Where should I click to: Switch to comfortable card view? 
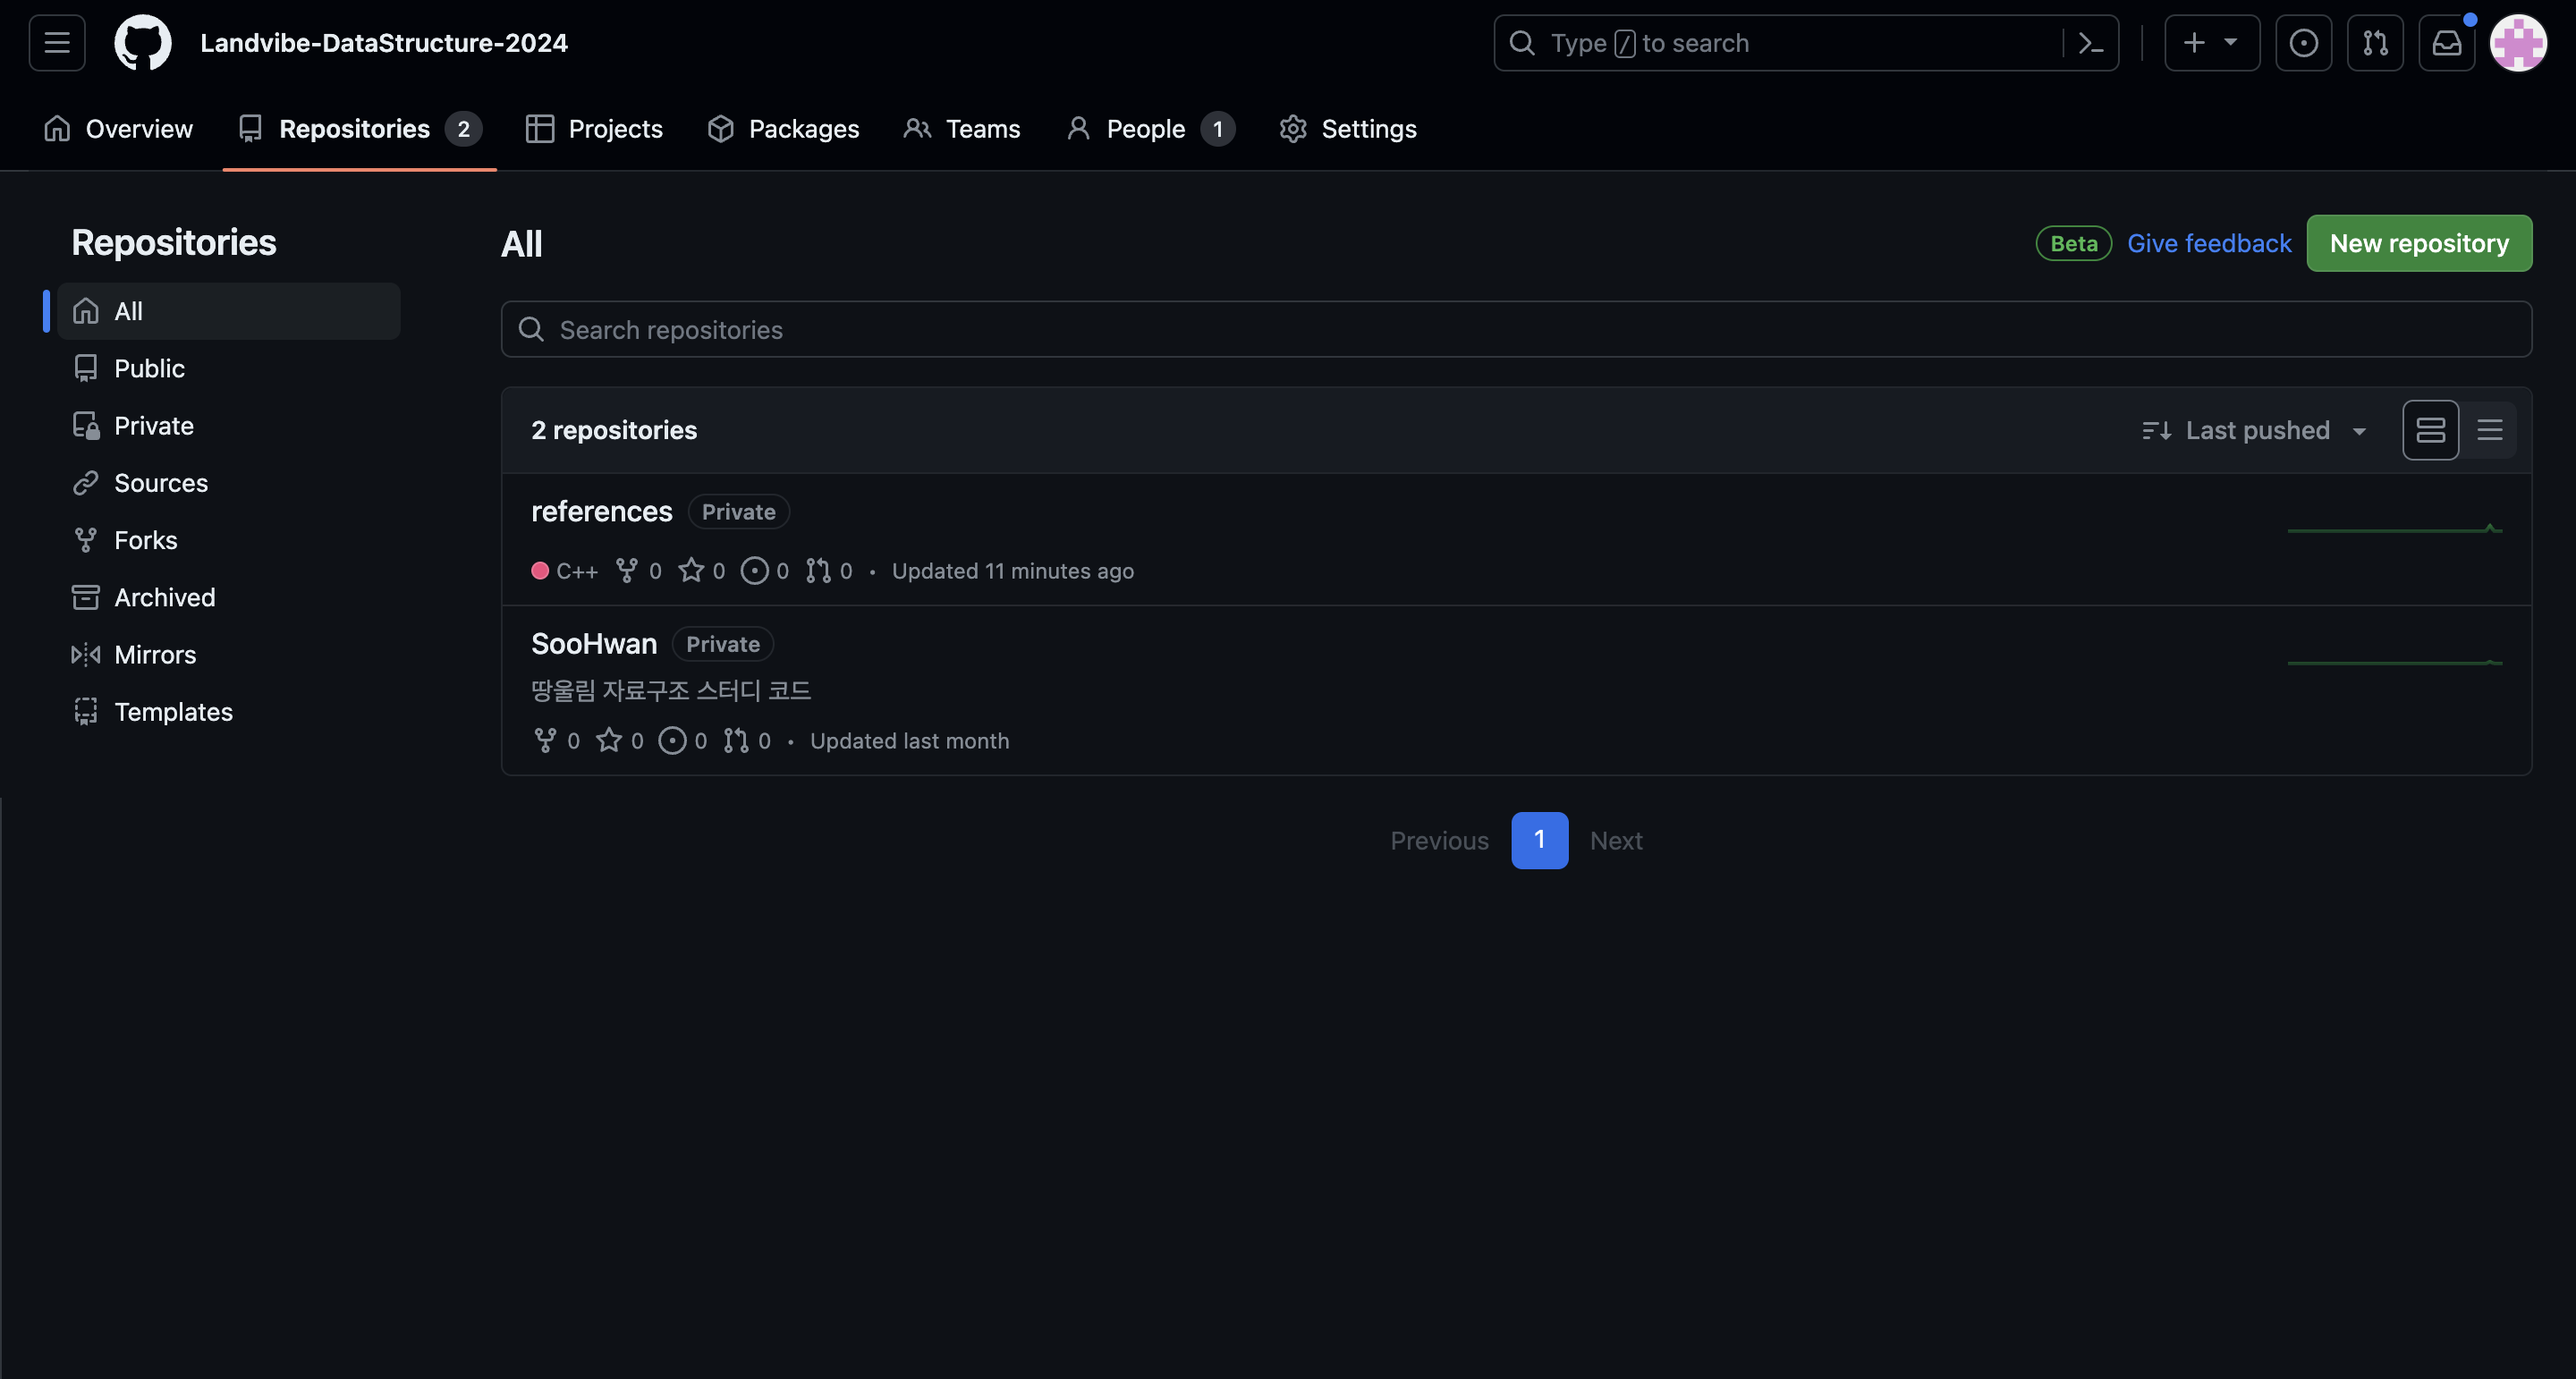[2430, 430]
